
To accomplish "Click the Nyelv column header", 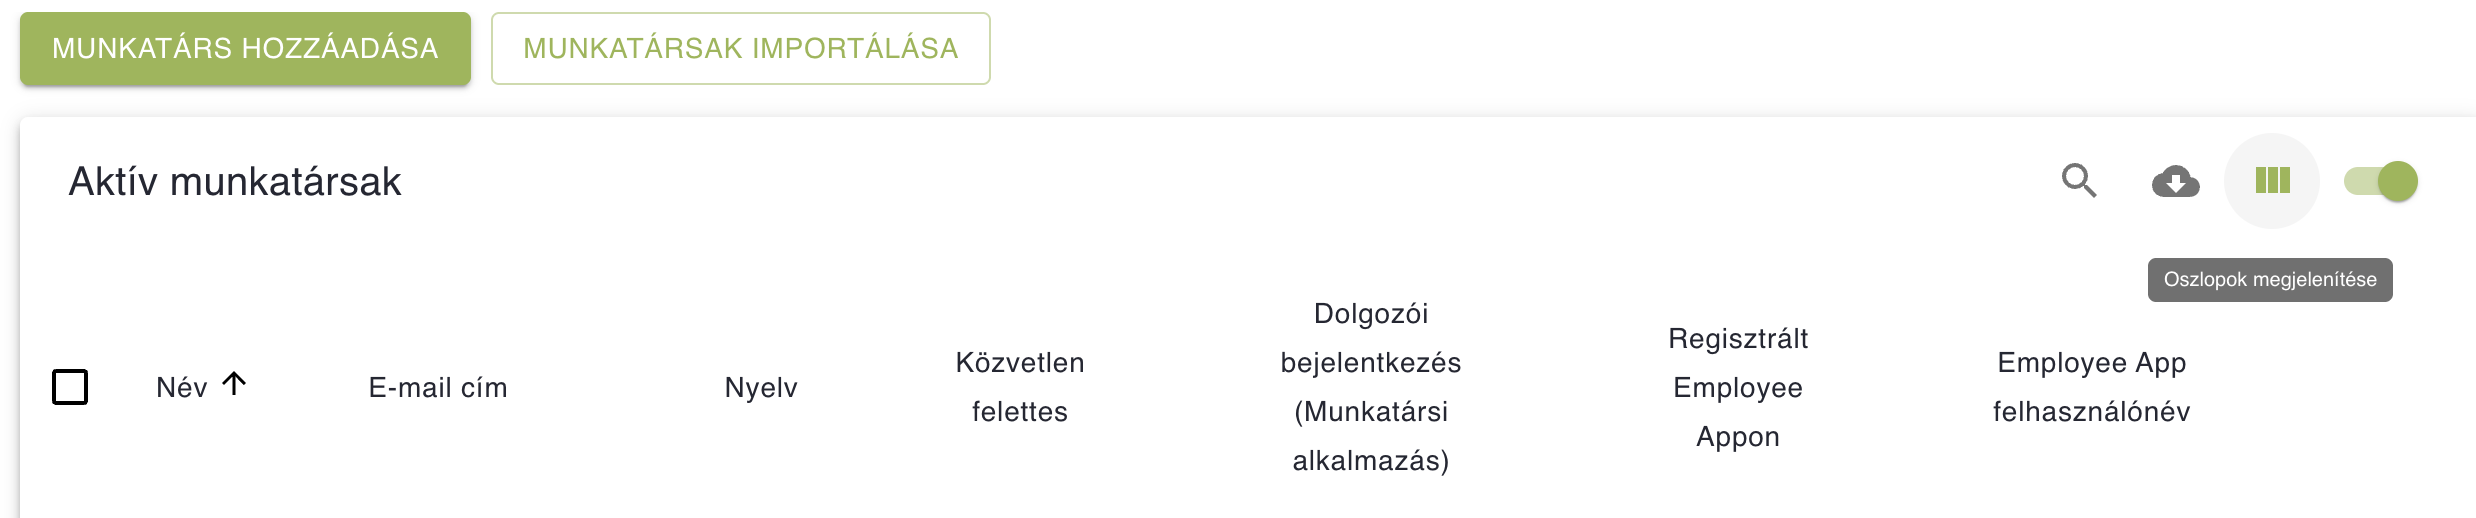I will [761, 388].
